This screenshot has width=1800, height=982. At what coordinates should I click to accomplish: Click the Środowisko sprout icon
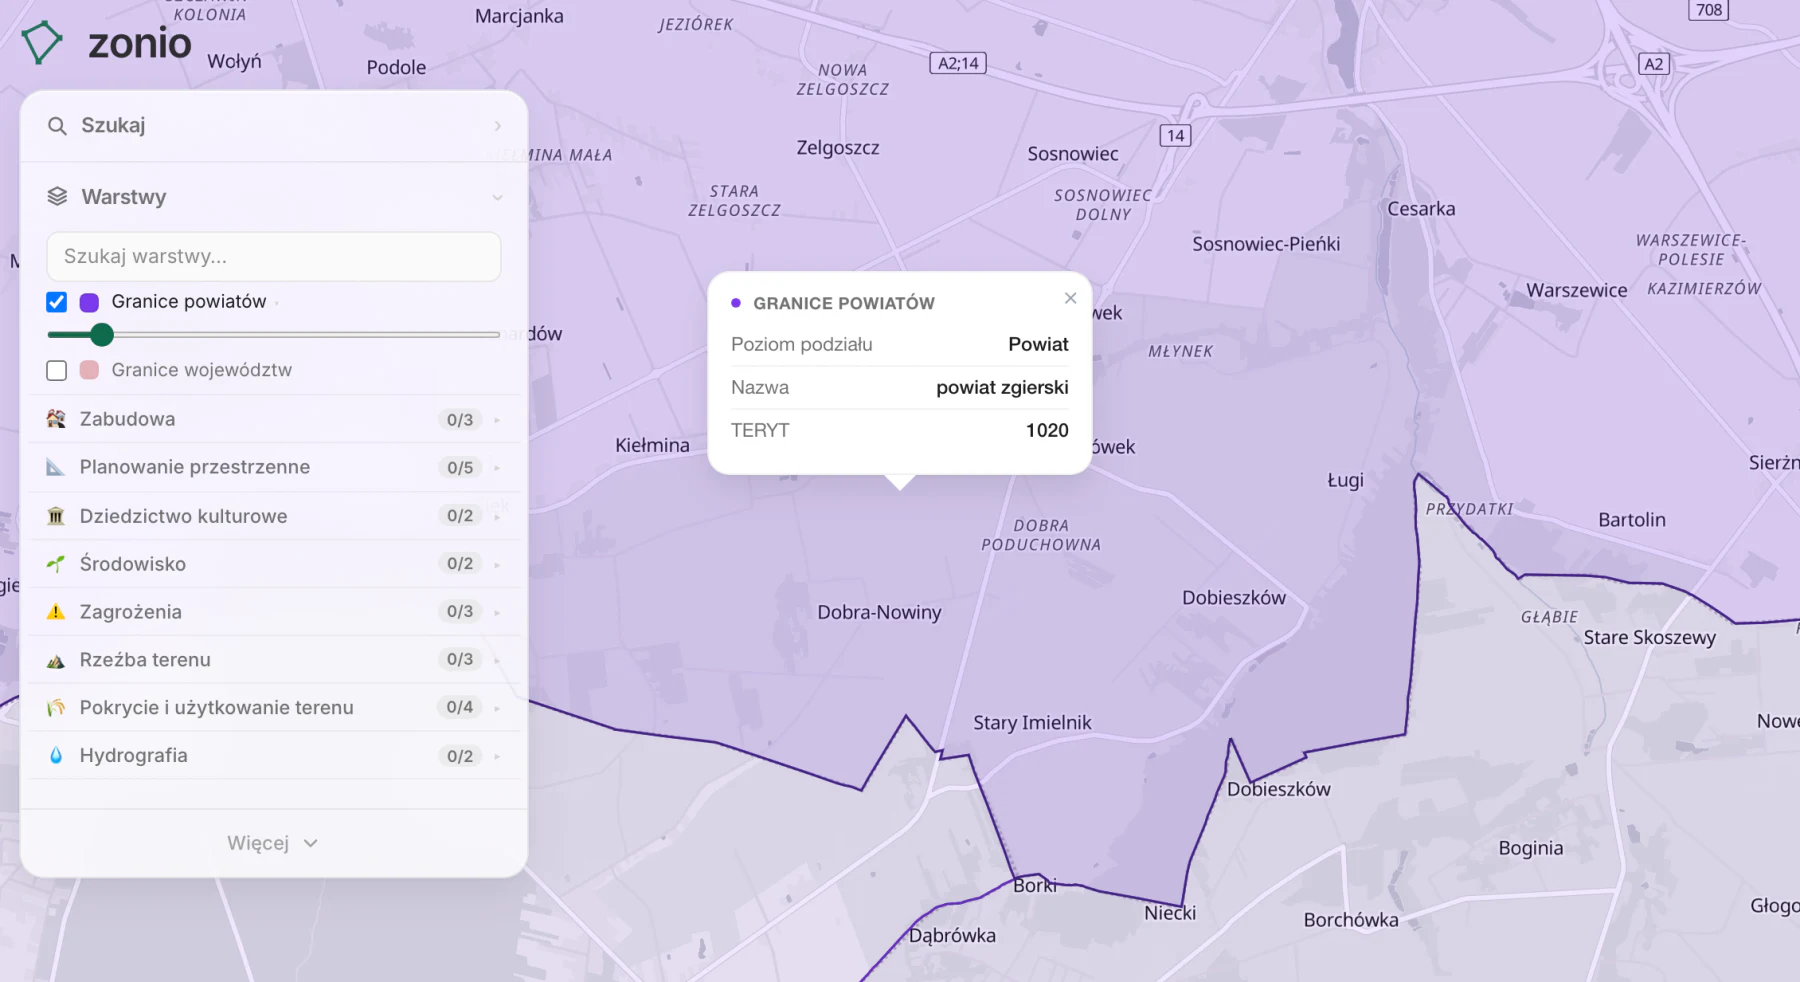[x=56, y=564]
